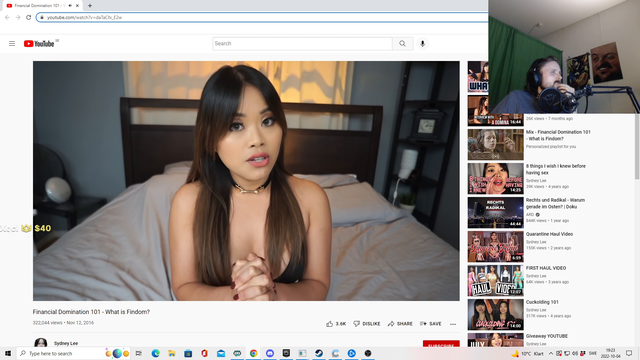Start voice search with the microphone icon

tap(422, 44)
